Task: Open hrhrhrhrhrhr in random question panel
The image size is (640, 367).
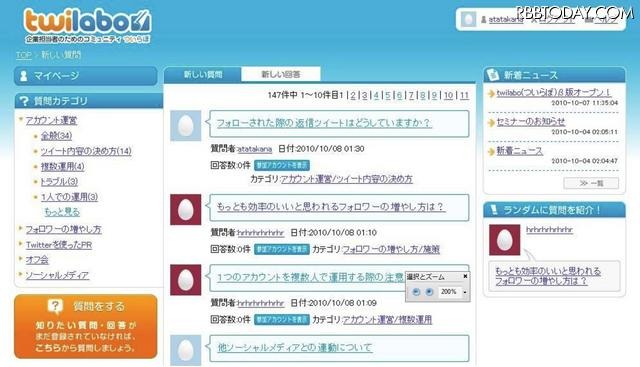Action: click(549, 230)
